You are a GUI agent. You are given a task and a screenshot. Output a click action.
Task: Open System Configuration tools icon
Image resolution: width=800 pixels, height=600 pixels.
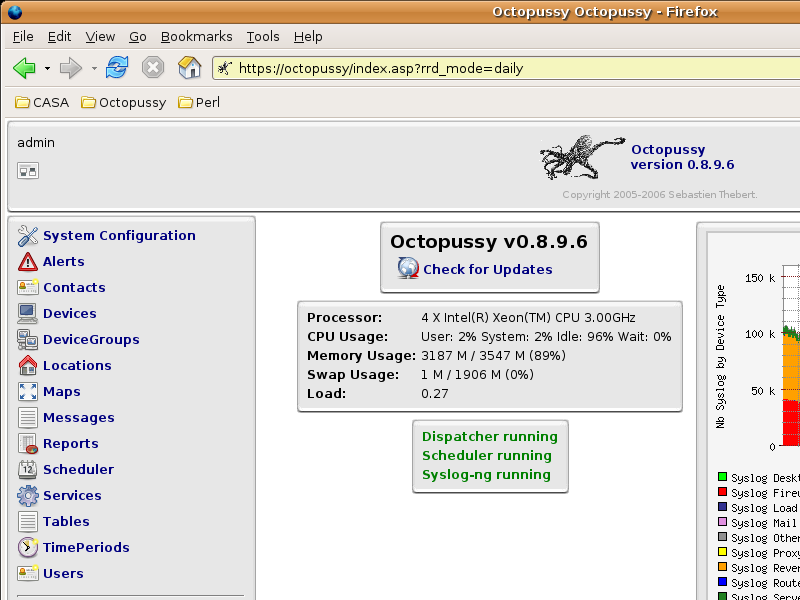pyautogui.click(x=28, y=236)
